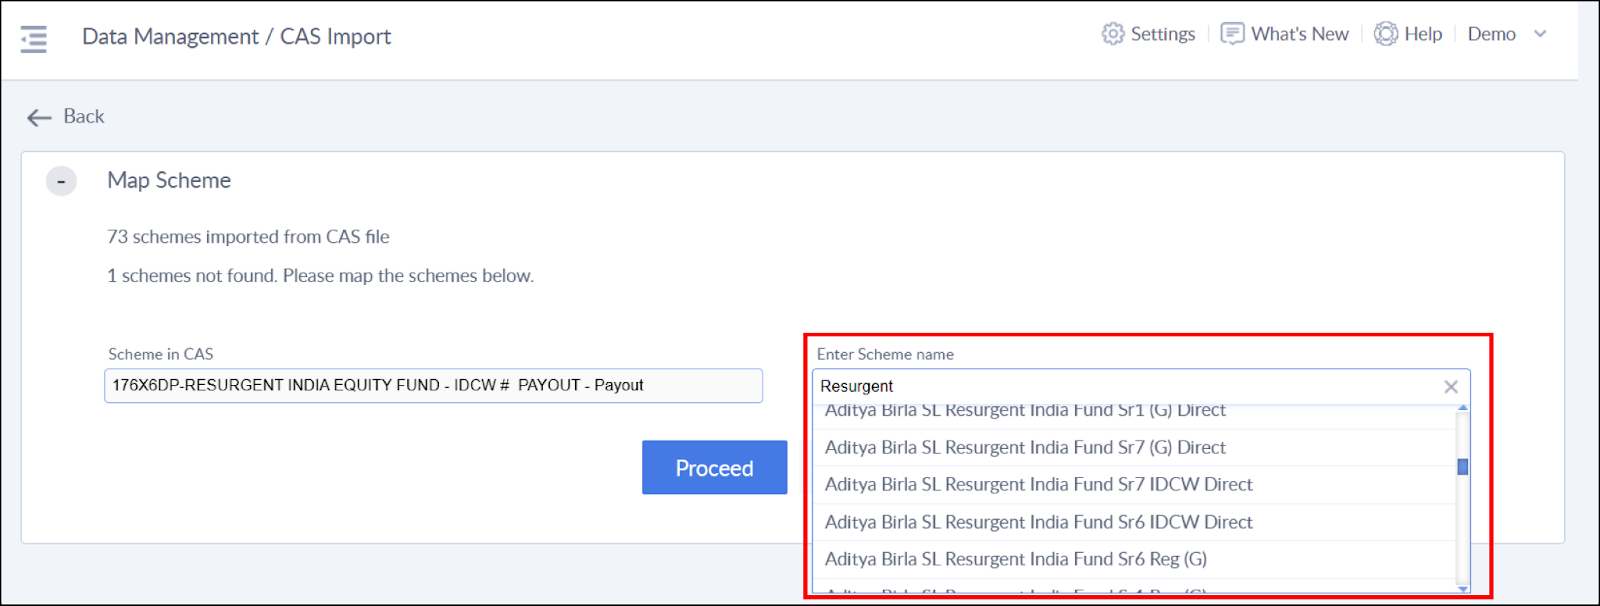Viewport: 1600px width, 606px height.
Task: Clear the scheme name search field
Action: (x=1451, y=387)
